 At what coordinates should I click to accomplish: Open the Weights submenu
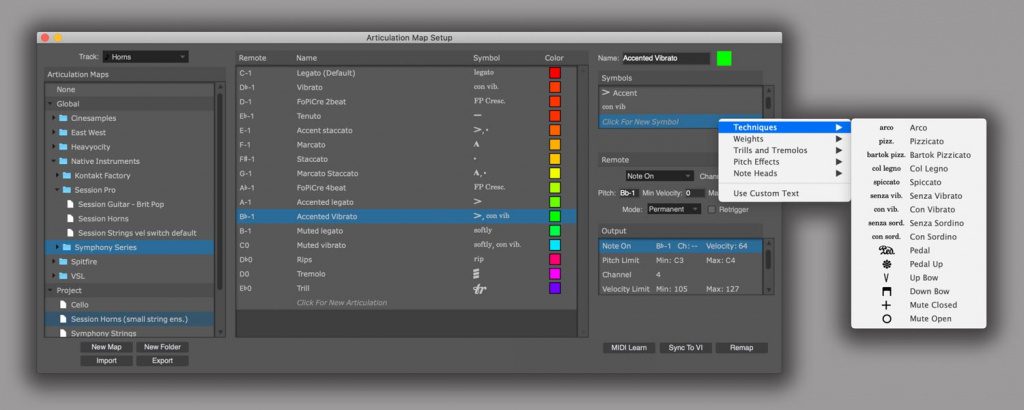point(785,139)
